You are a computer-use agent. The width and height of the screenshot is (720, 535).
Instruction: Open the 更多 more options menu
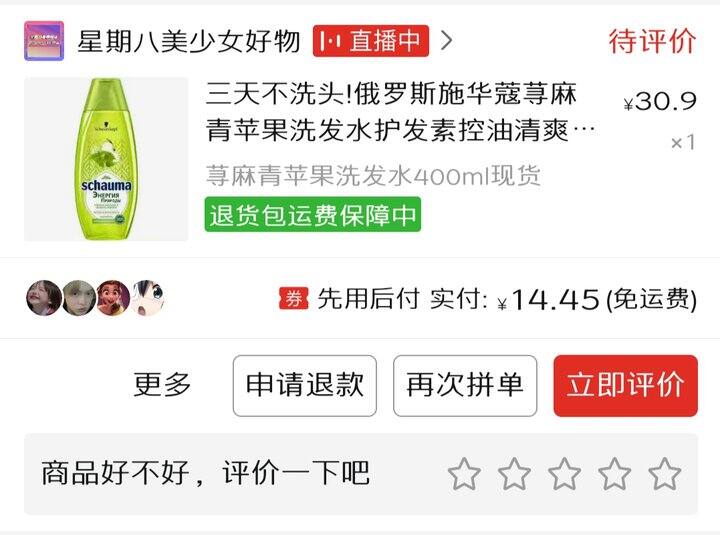click(x=162, y=384)
